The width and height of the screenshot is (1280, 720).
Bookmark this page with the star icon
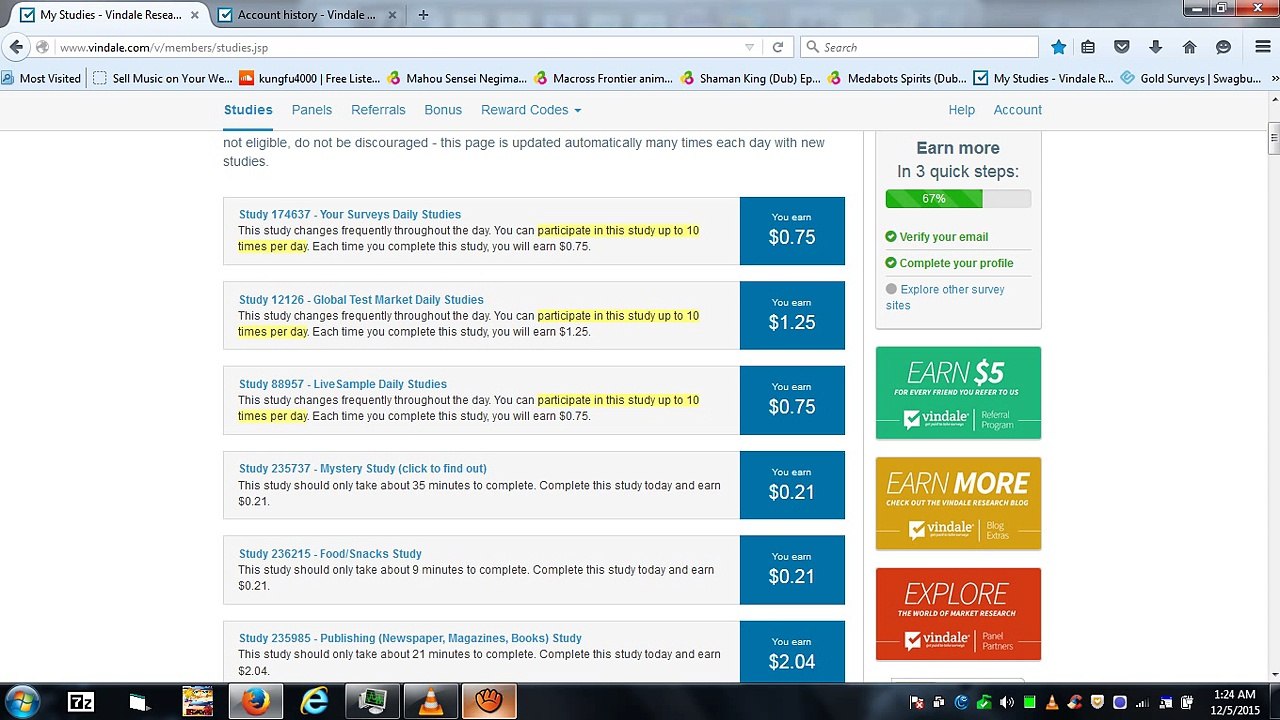click(x=1059, y=47)
